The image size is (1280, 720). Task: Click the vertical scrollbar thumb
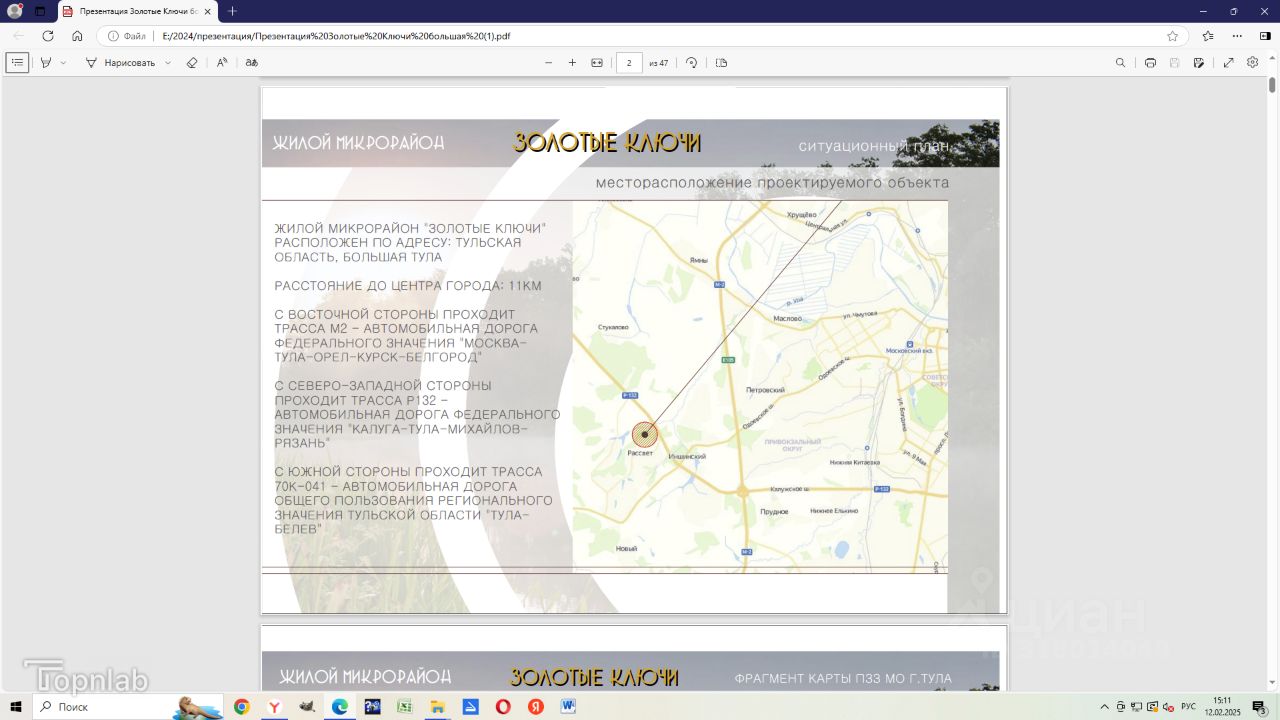click(1272, 85)
